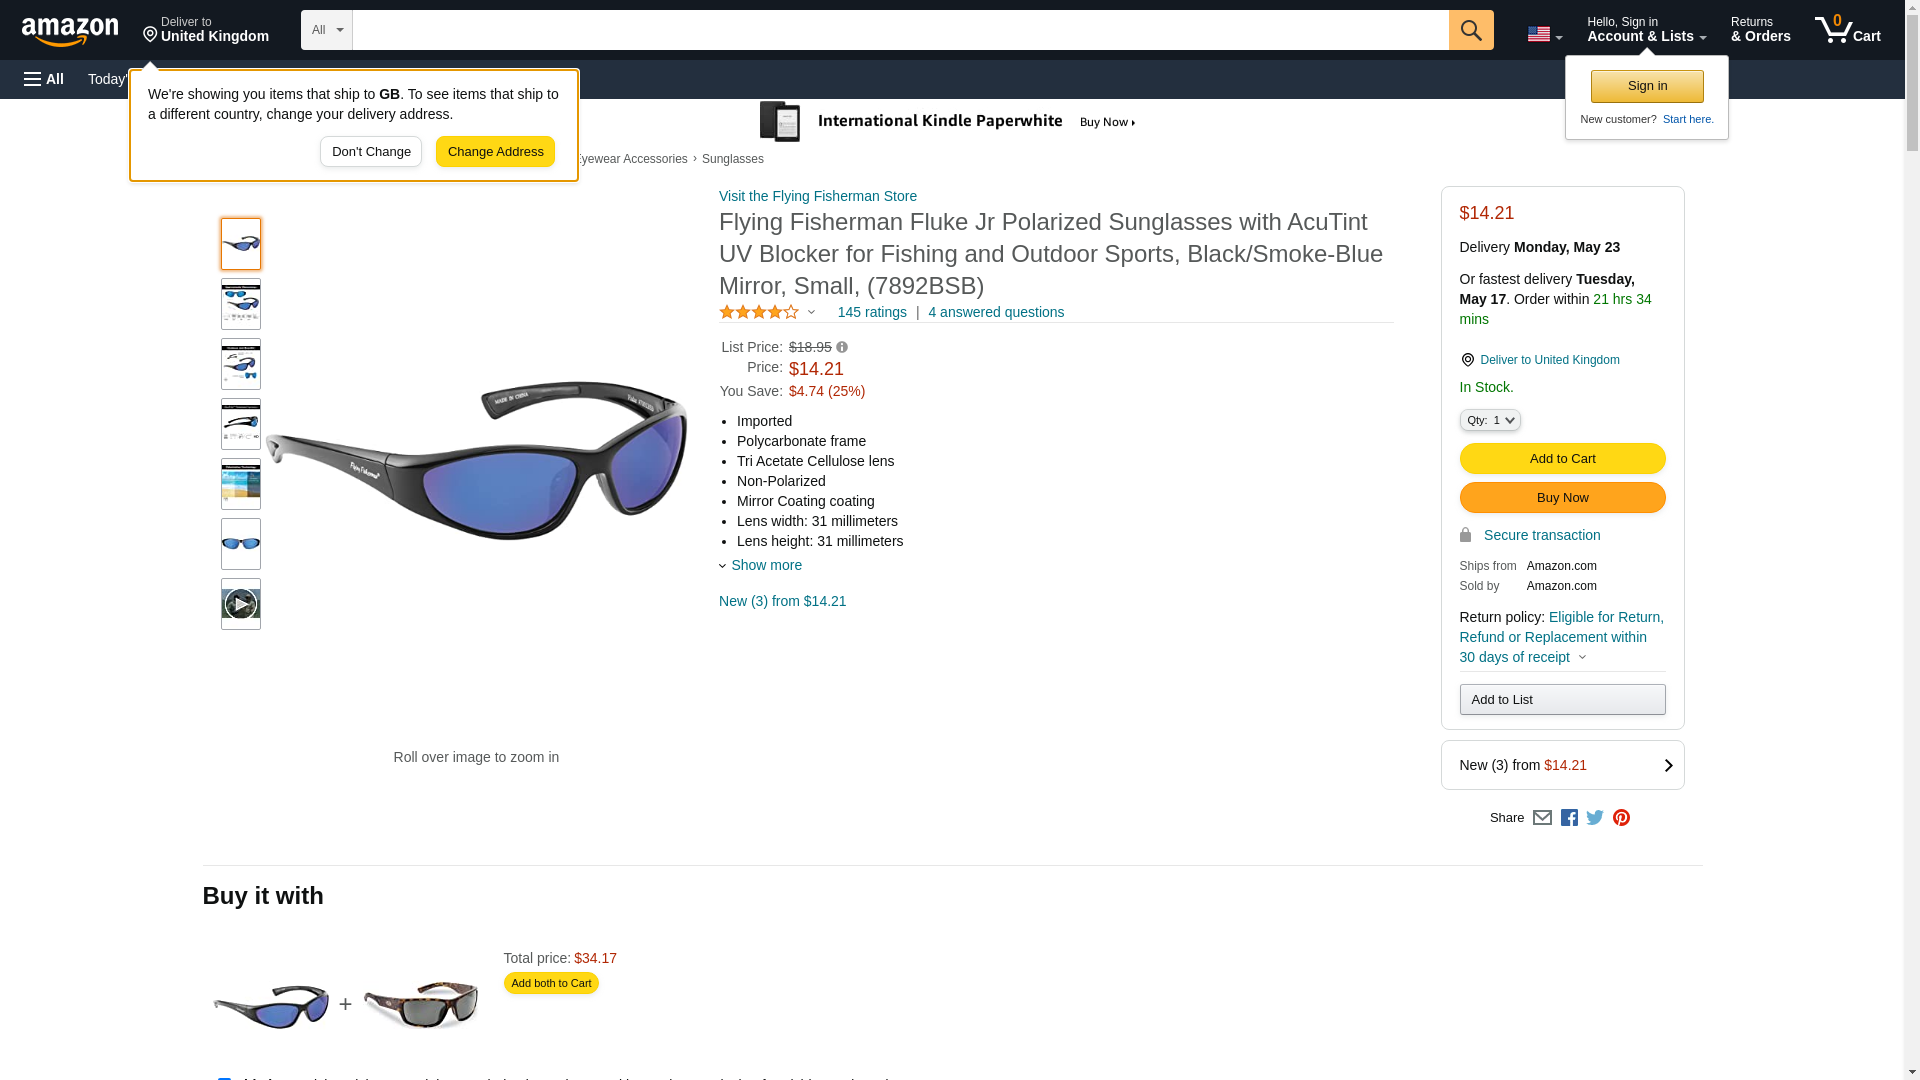Viewport: 1920px width, 1080px height.
Task: Share product via email icon
Action: click(1542, 818)
